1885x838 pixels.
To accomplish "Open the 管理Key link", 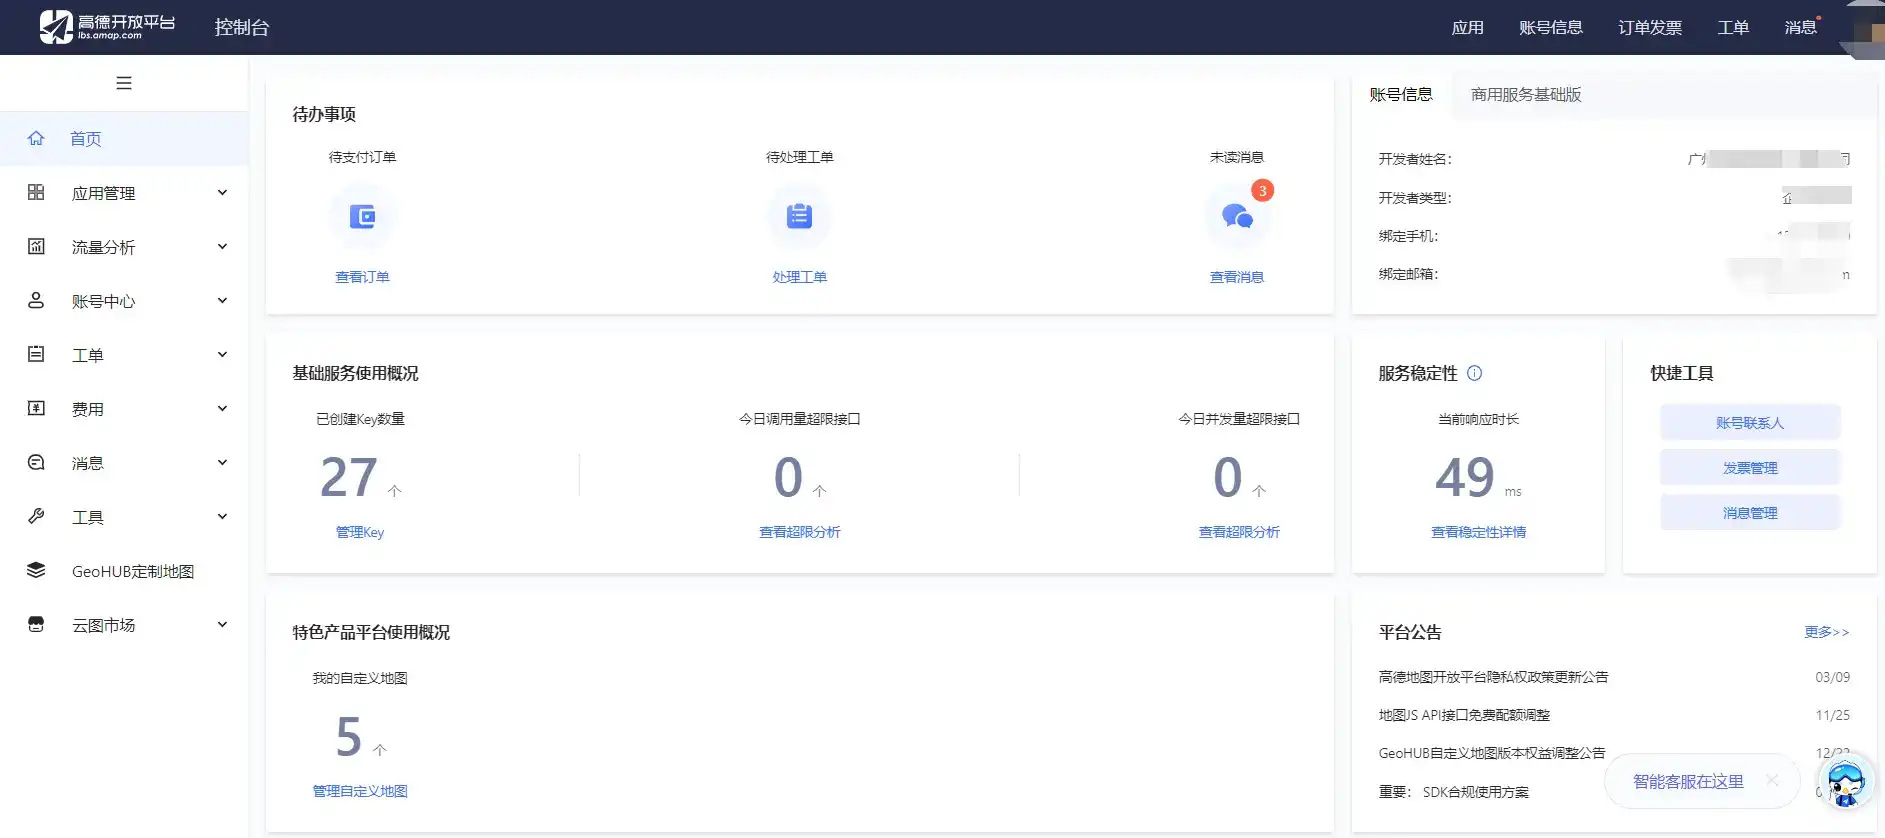I will click(x=360, y=532).
